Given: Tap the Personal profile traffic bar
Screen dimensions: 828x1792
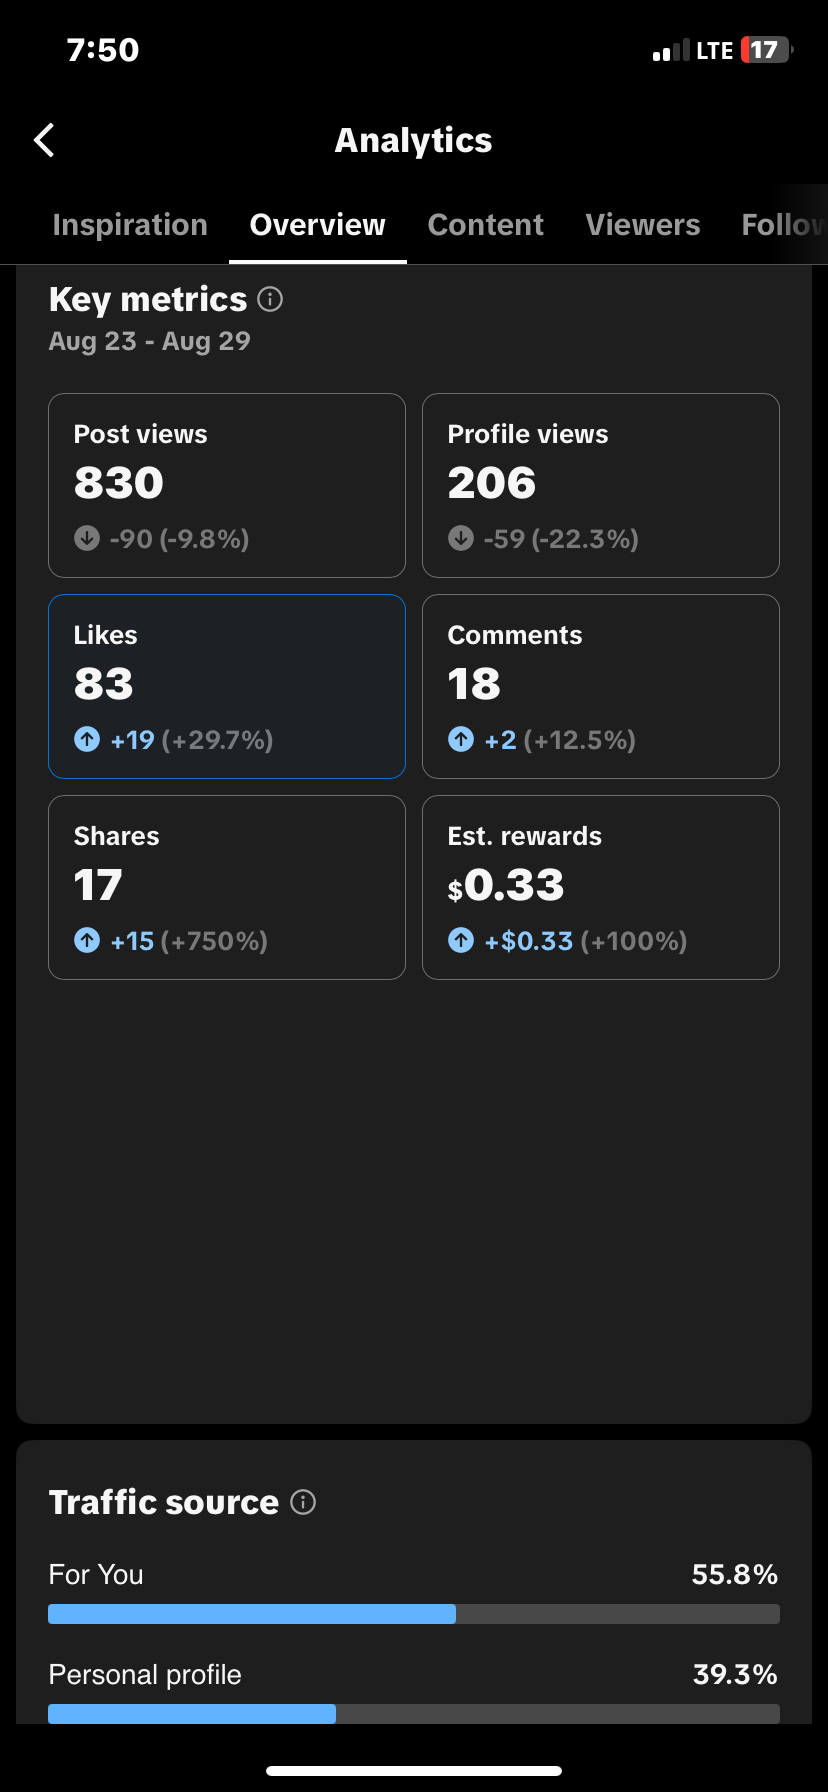Looking at the screenshot, I should click(x=414, y=1713).
